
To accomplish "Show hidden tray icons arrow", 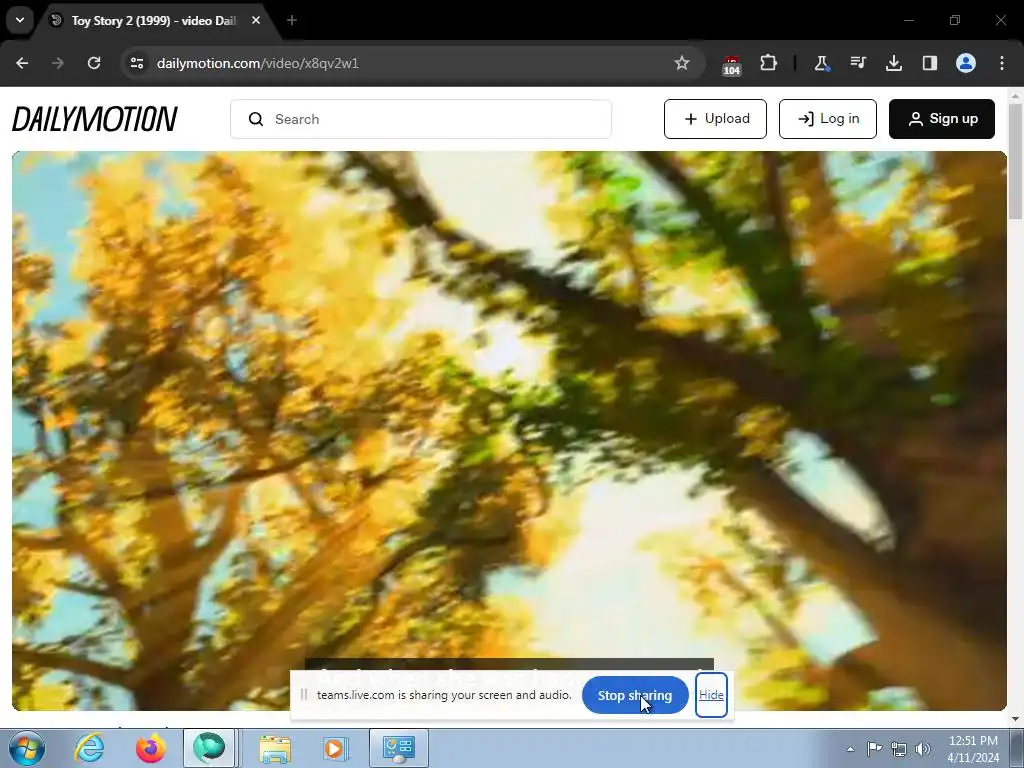I will [850, 749].
